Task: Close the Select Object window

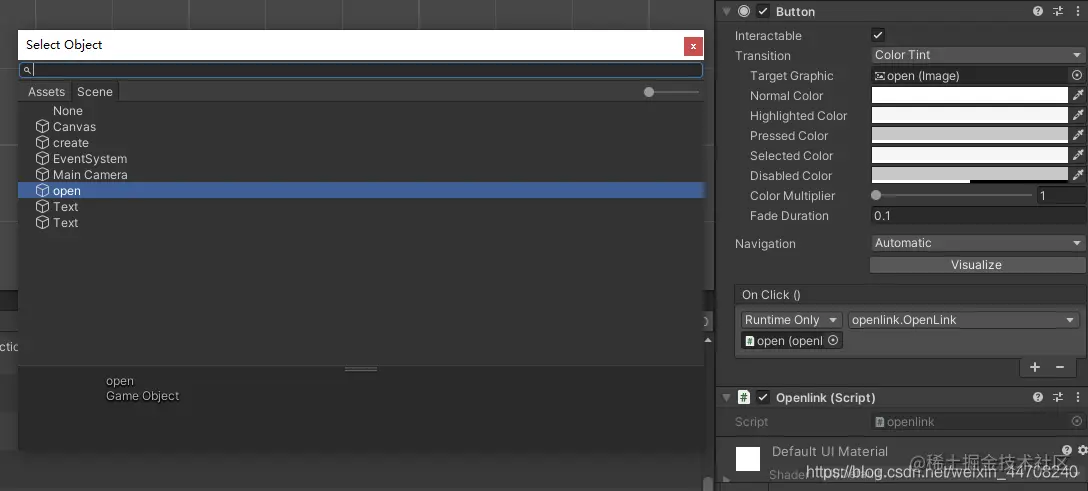Action: [x=693, y=46]
